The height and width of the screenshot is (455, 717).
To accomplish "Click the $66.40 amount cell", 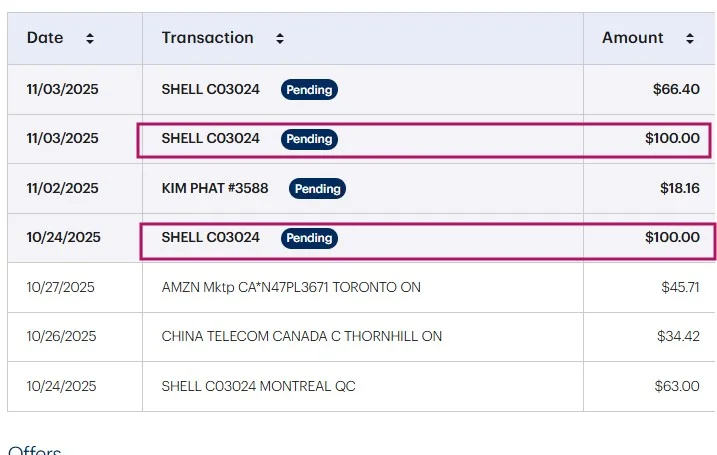I will click(676, 89).
